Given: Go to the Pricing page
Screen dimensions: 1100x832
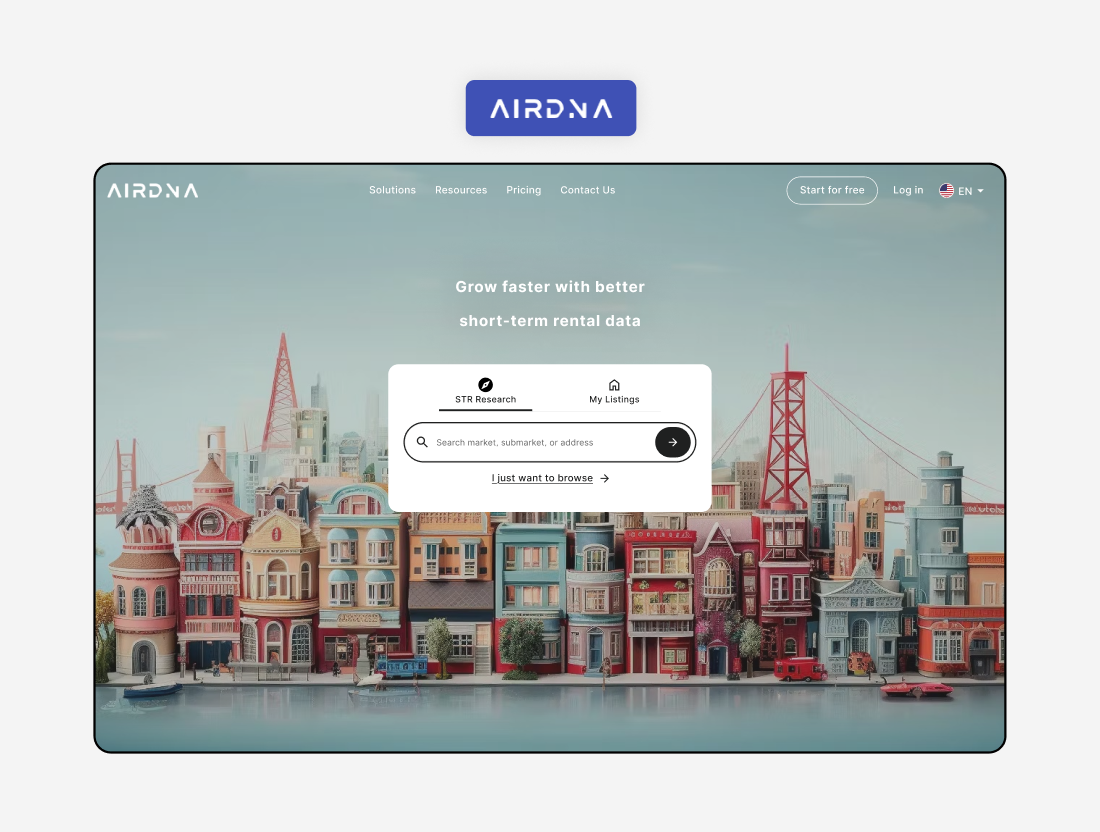Looking at the screenshot, I should [523, 190].
